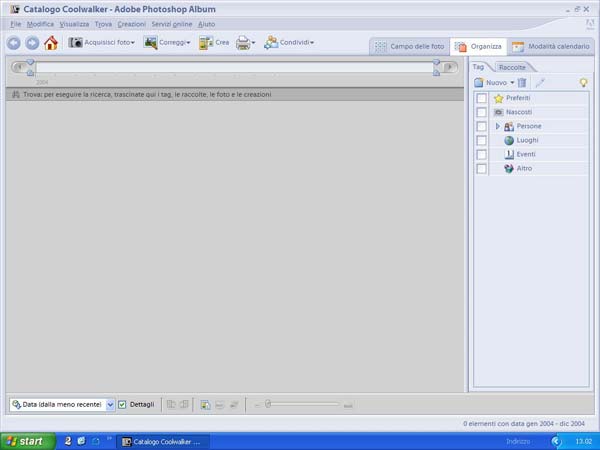This screenshot has width=600, height=450.
Task: Click the delete tag trash icon
Action: point(522,82)
